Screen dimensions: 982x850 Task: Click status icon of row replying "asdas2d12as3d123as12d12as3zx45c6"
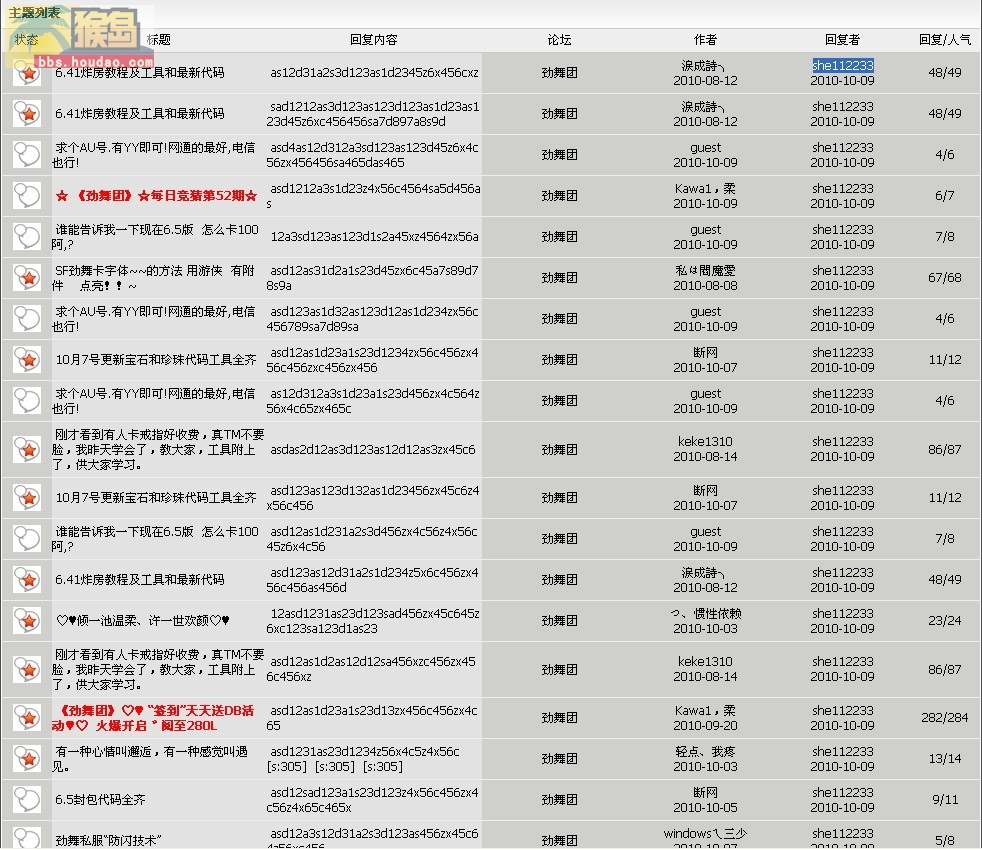27,449
